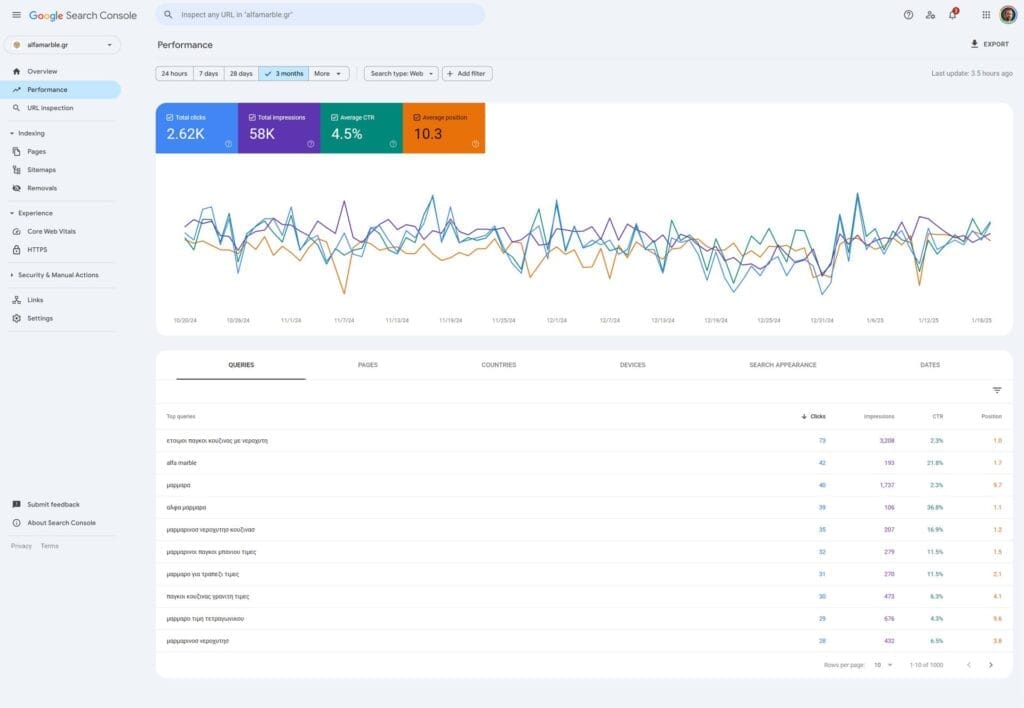
Task: Open the Rows per page dropdown
Action: [x=883, y=665]
